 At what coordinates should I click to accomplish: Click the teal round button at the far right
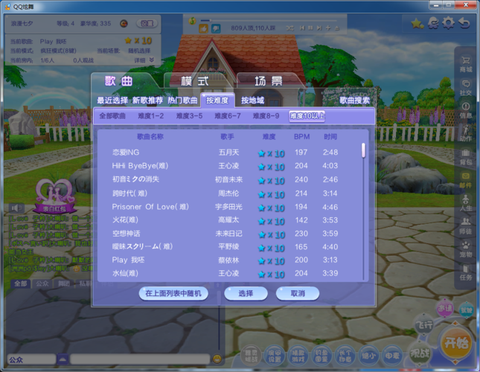pos(466,310)
